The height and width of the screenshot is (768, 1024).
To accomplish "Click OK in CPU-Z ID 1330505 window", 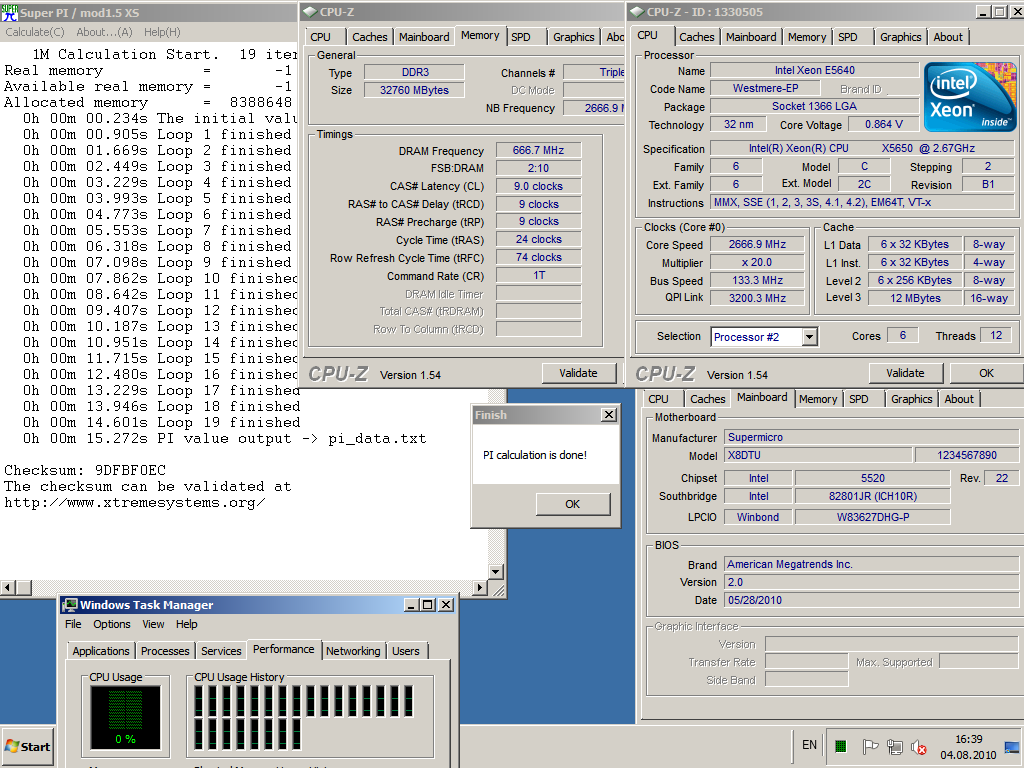I will tap(986, 373).
